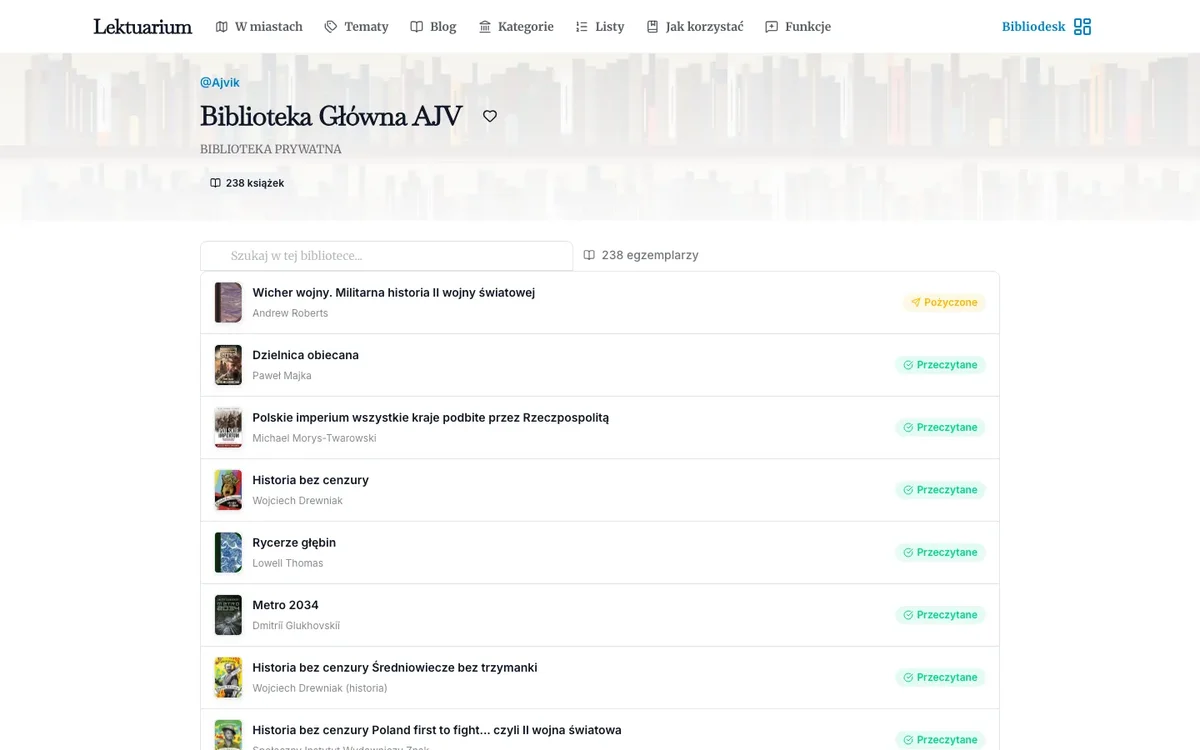This screenshot has width=1200, height=750.
Task: Click the author name Andrew Roberts
Action: [x=290, y=313]
